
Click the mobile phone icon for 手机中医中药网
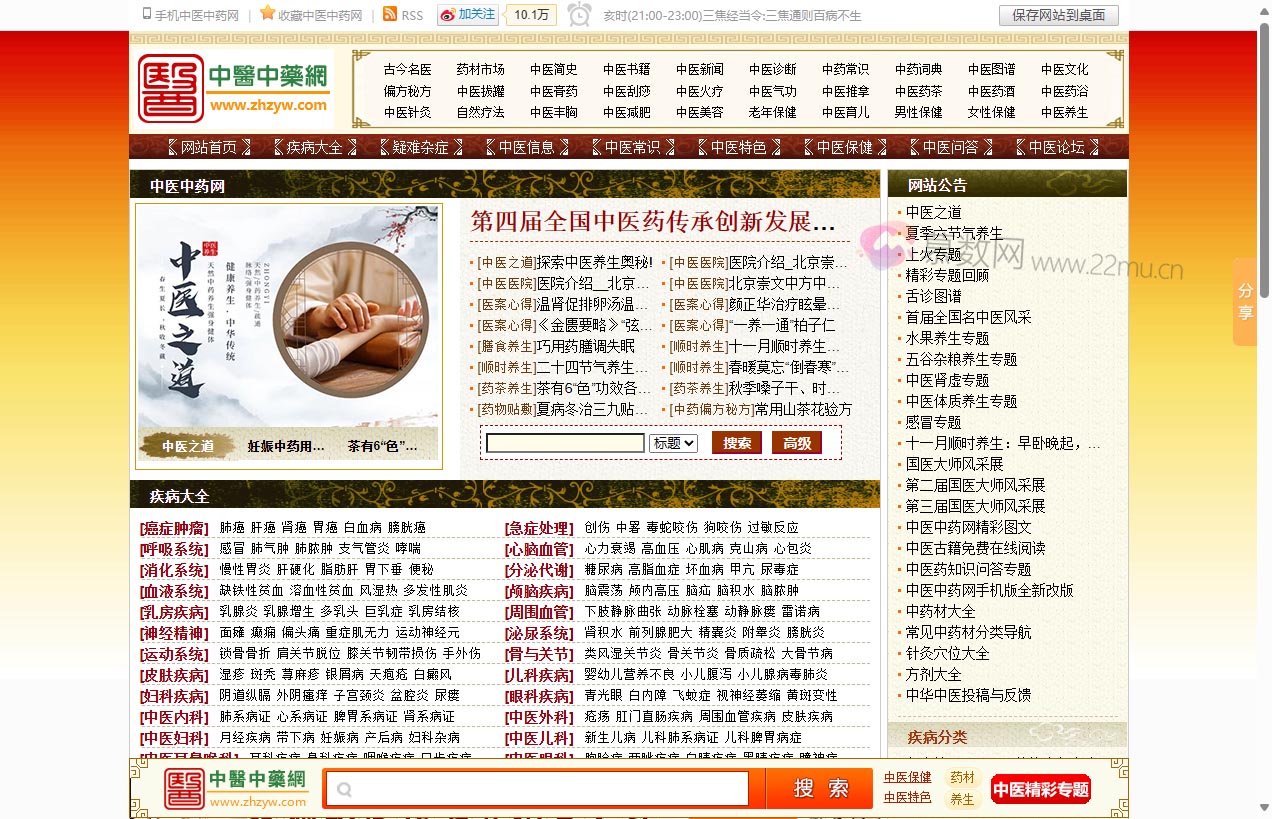coord(145,15)
